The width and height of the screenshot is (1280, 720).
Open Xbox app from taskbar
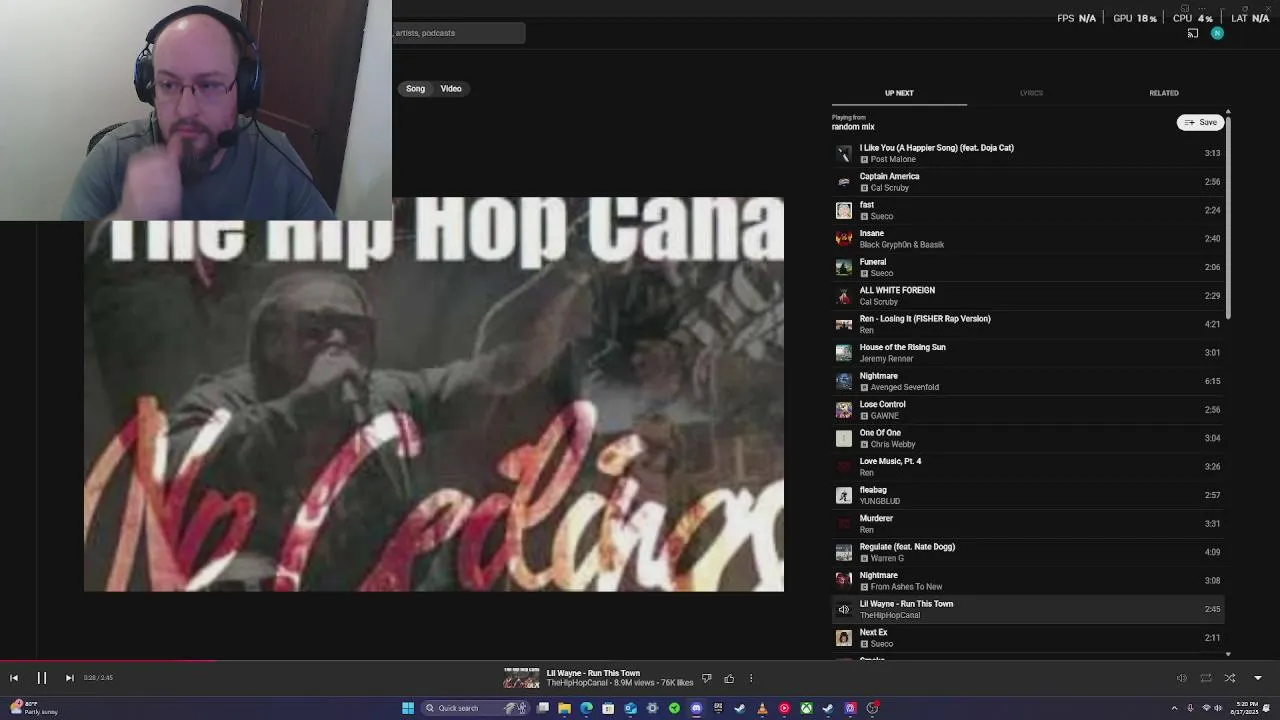pyautogui.click(x=806, y=708)
